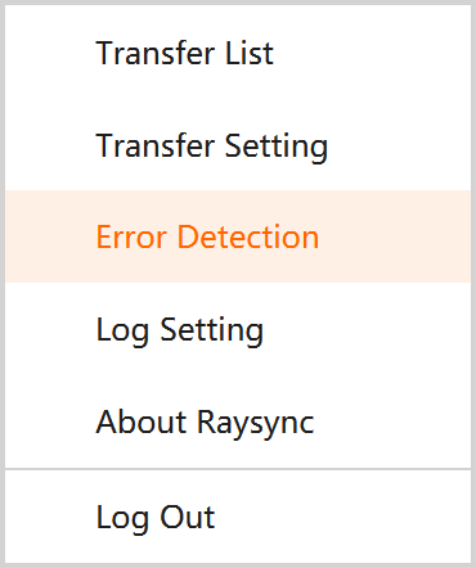Screen dimensions: 476x568
Task: Select Transfer Setting from the menu
Action: coord(238,145)
